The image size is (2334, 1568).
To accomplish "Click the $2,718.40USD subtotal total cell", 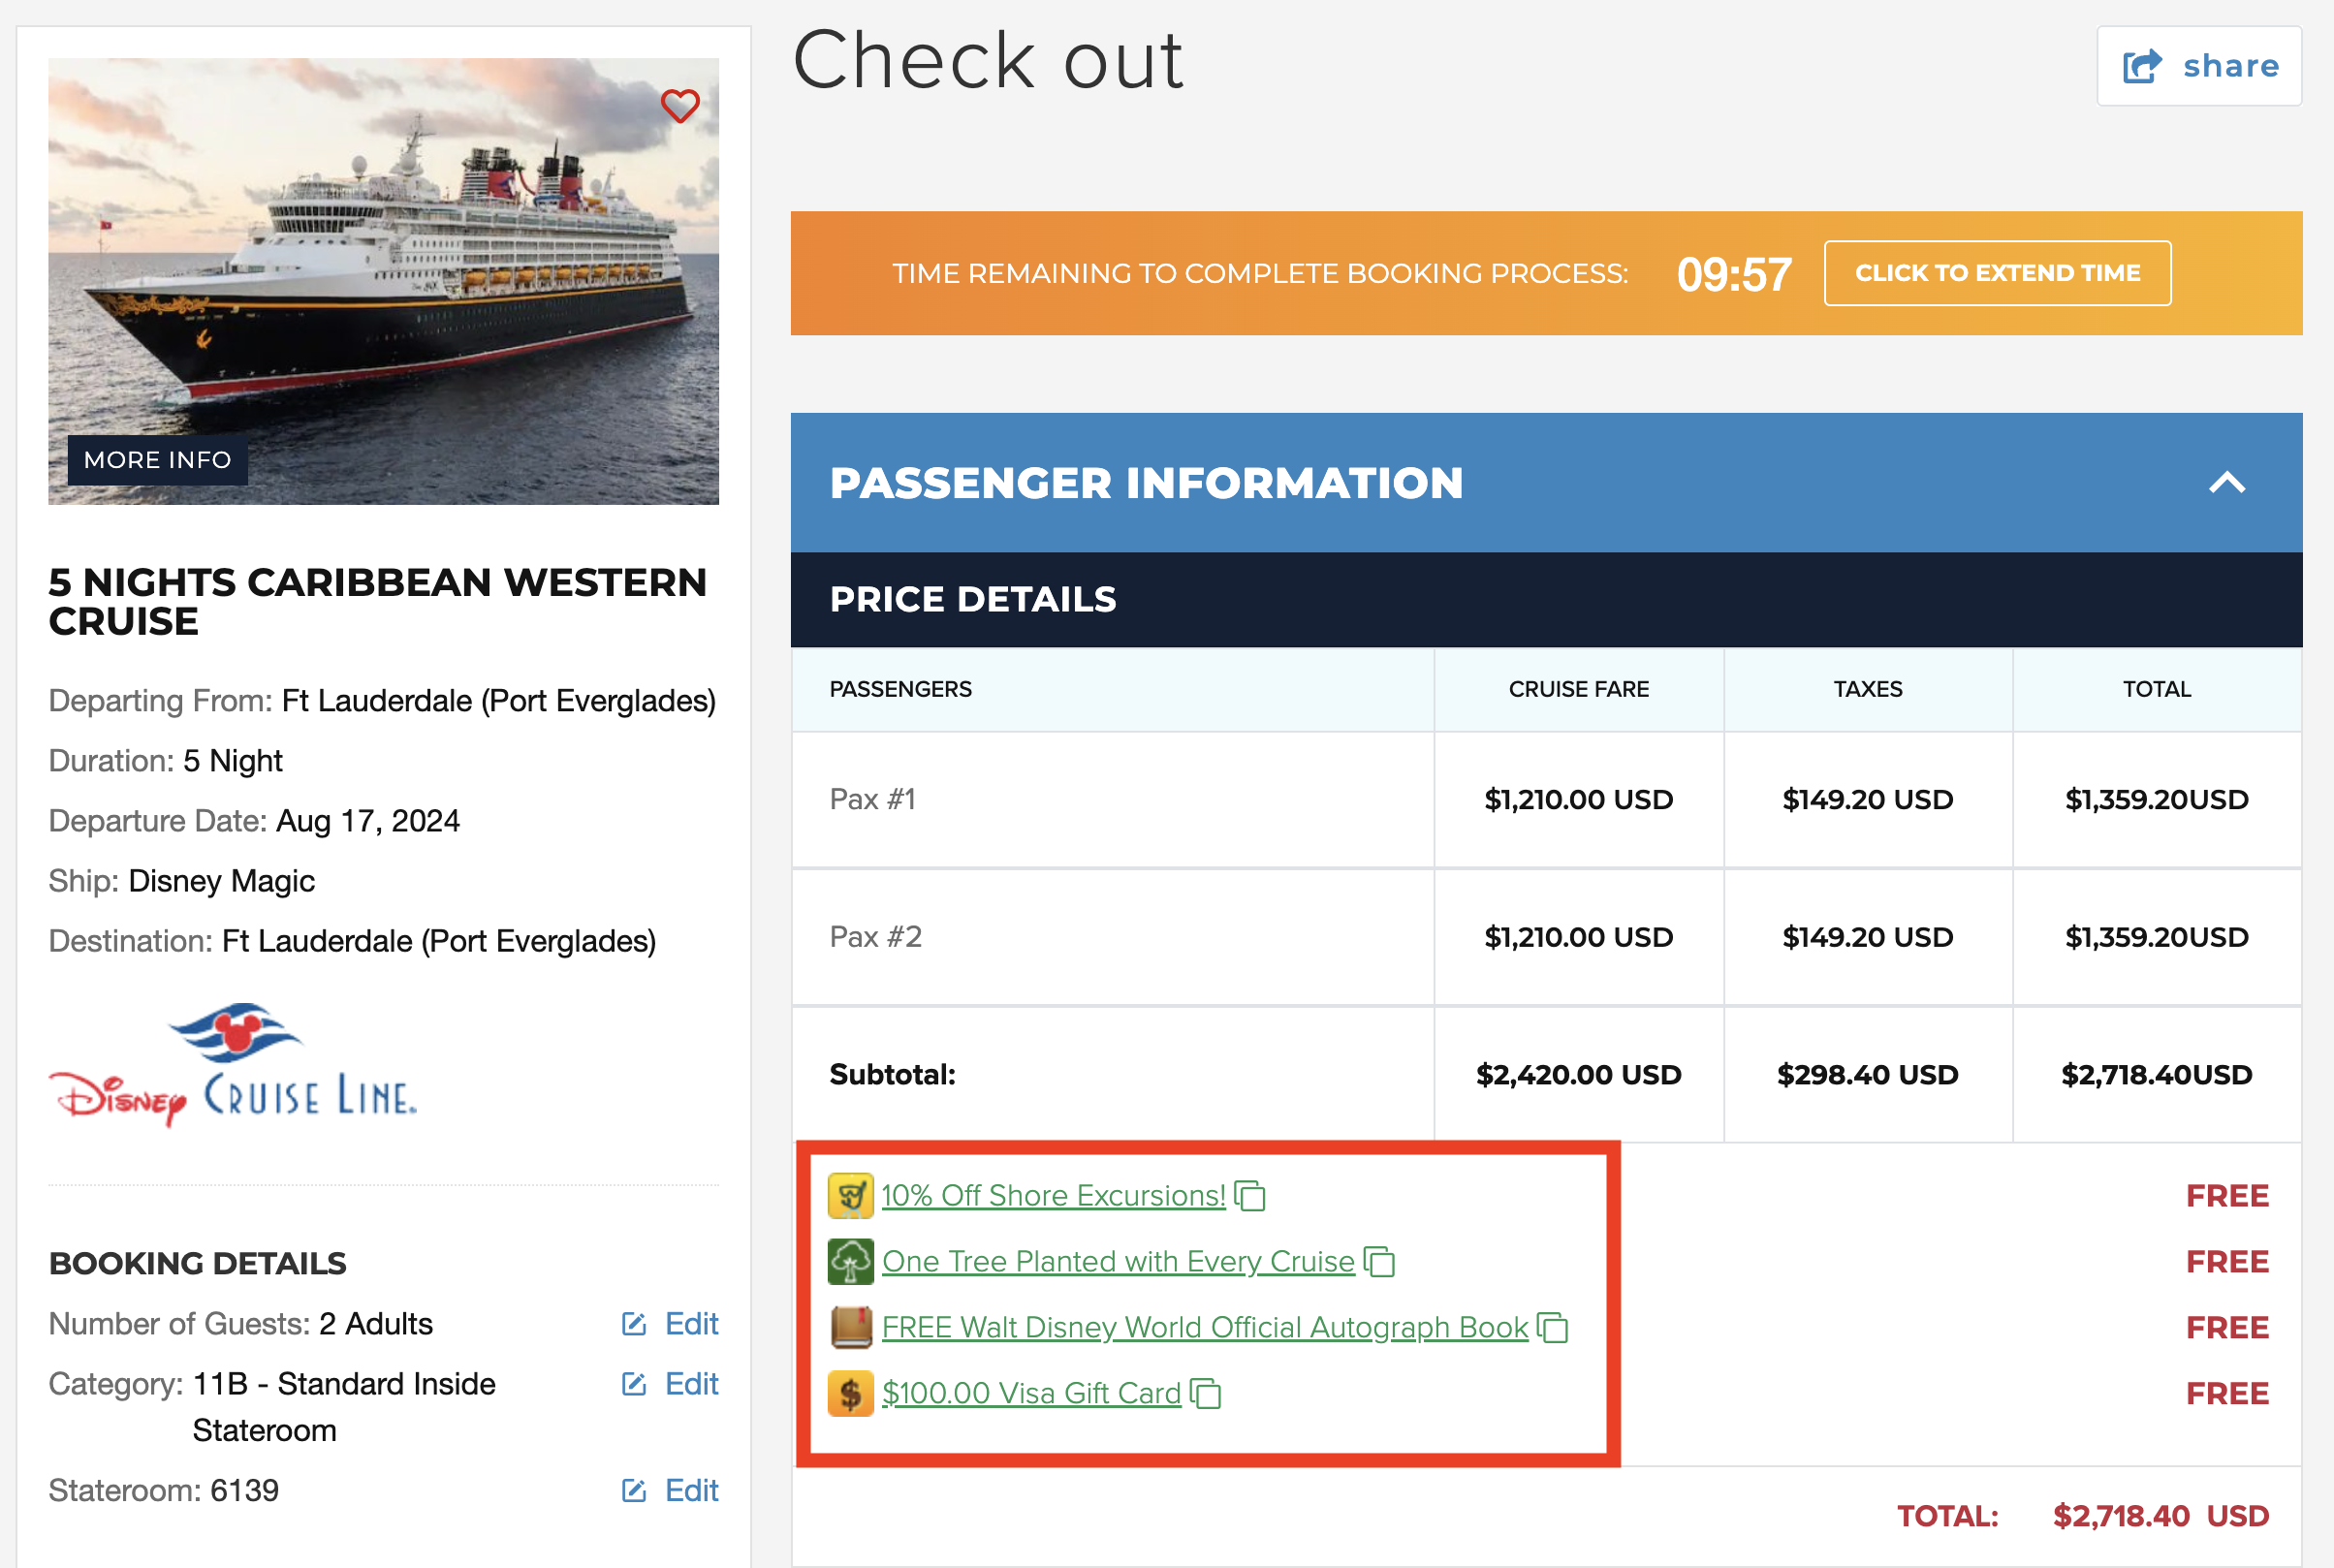I will click(x=2156, y=1075).
